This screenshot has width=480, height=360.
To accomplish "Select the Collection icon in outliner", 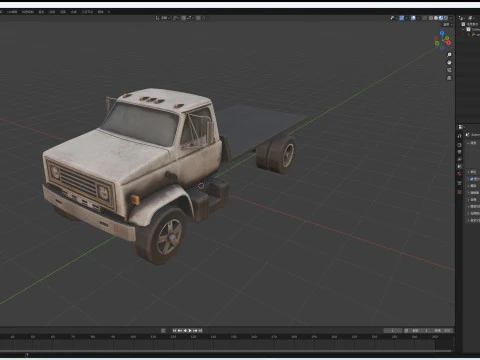I will point(468,29).
